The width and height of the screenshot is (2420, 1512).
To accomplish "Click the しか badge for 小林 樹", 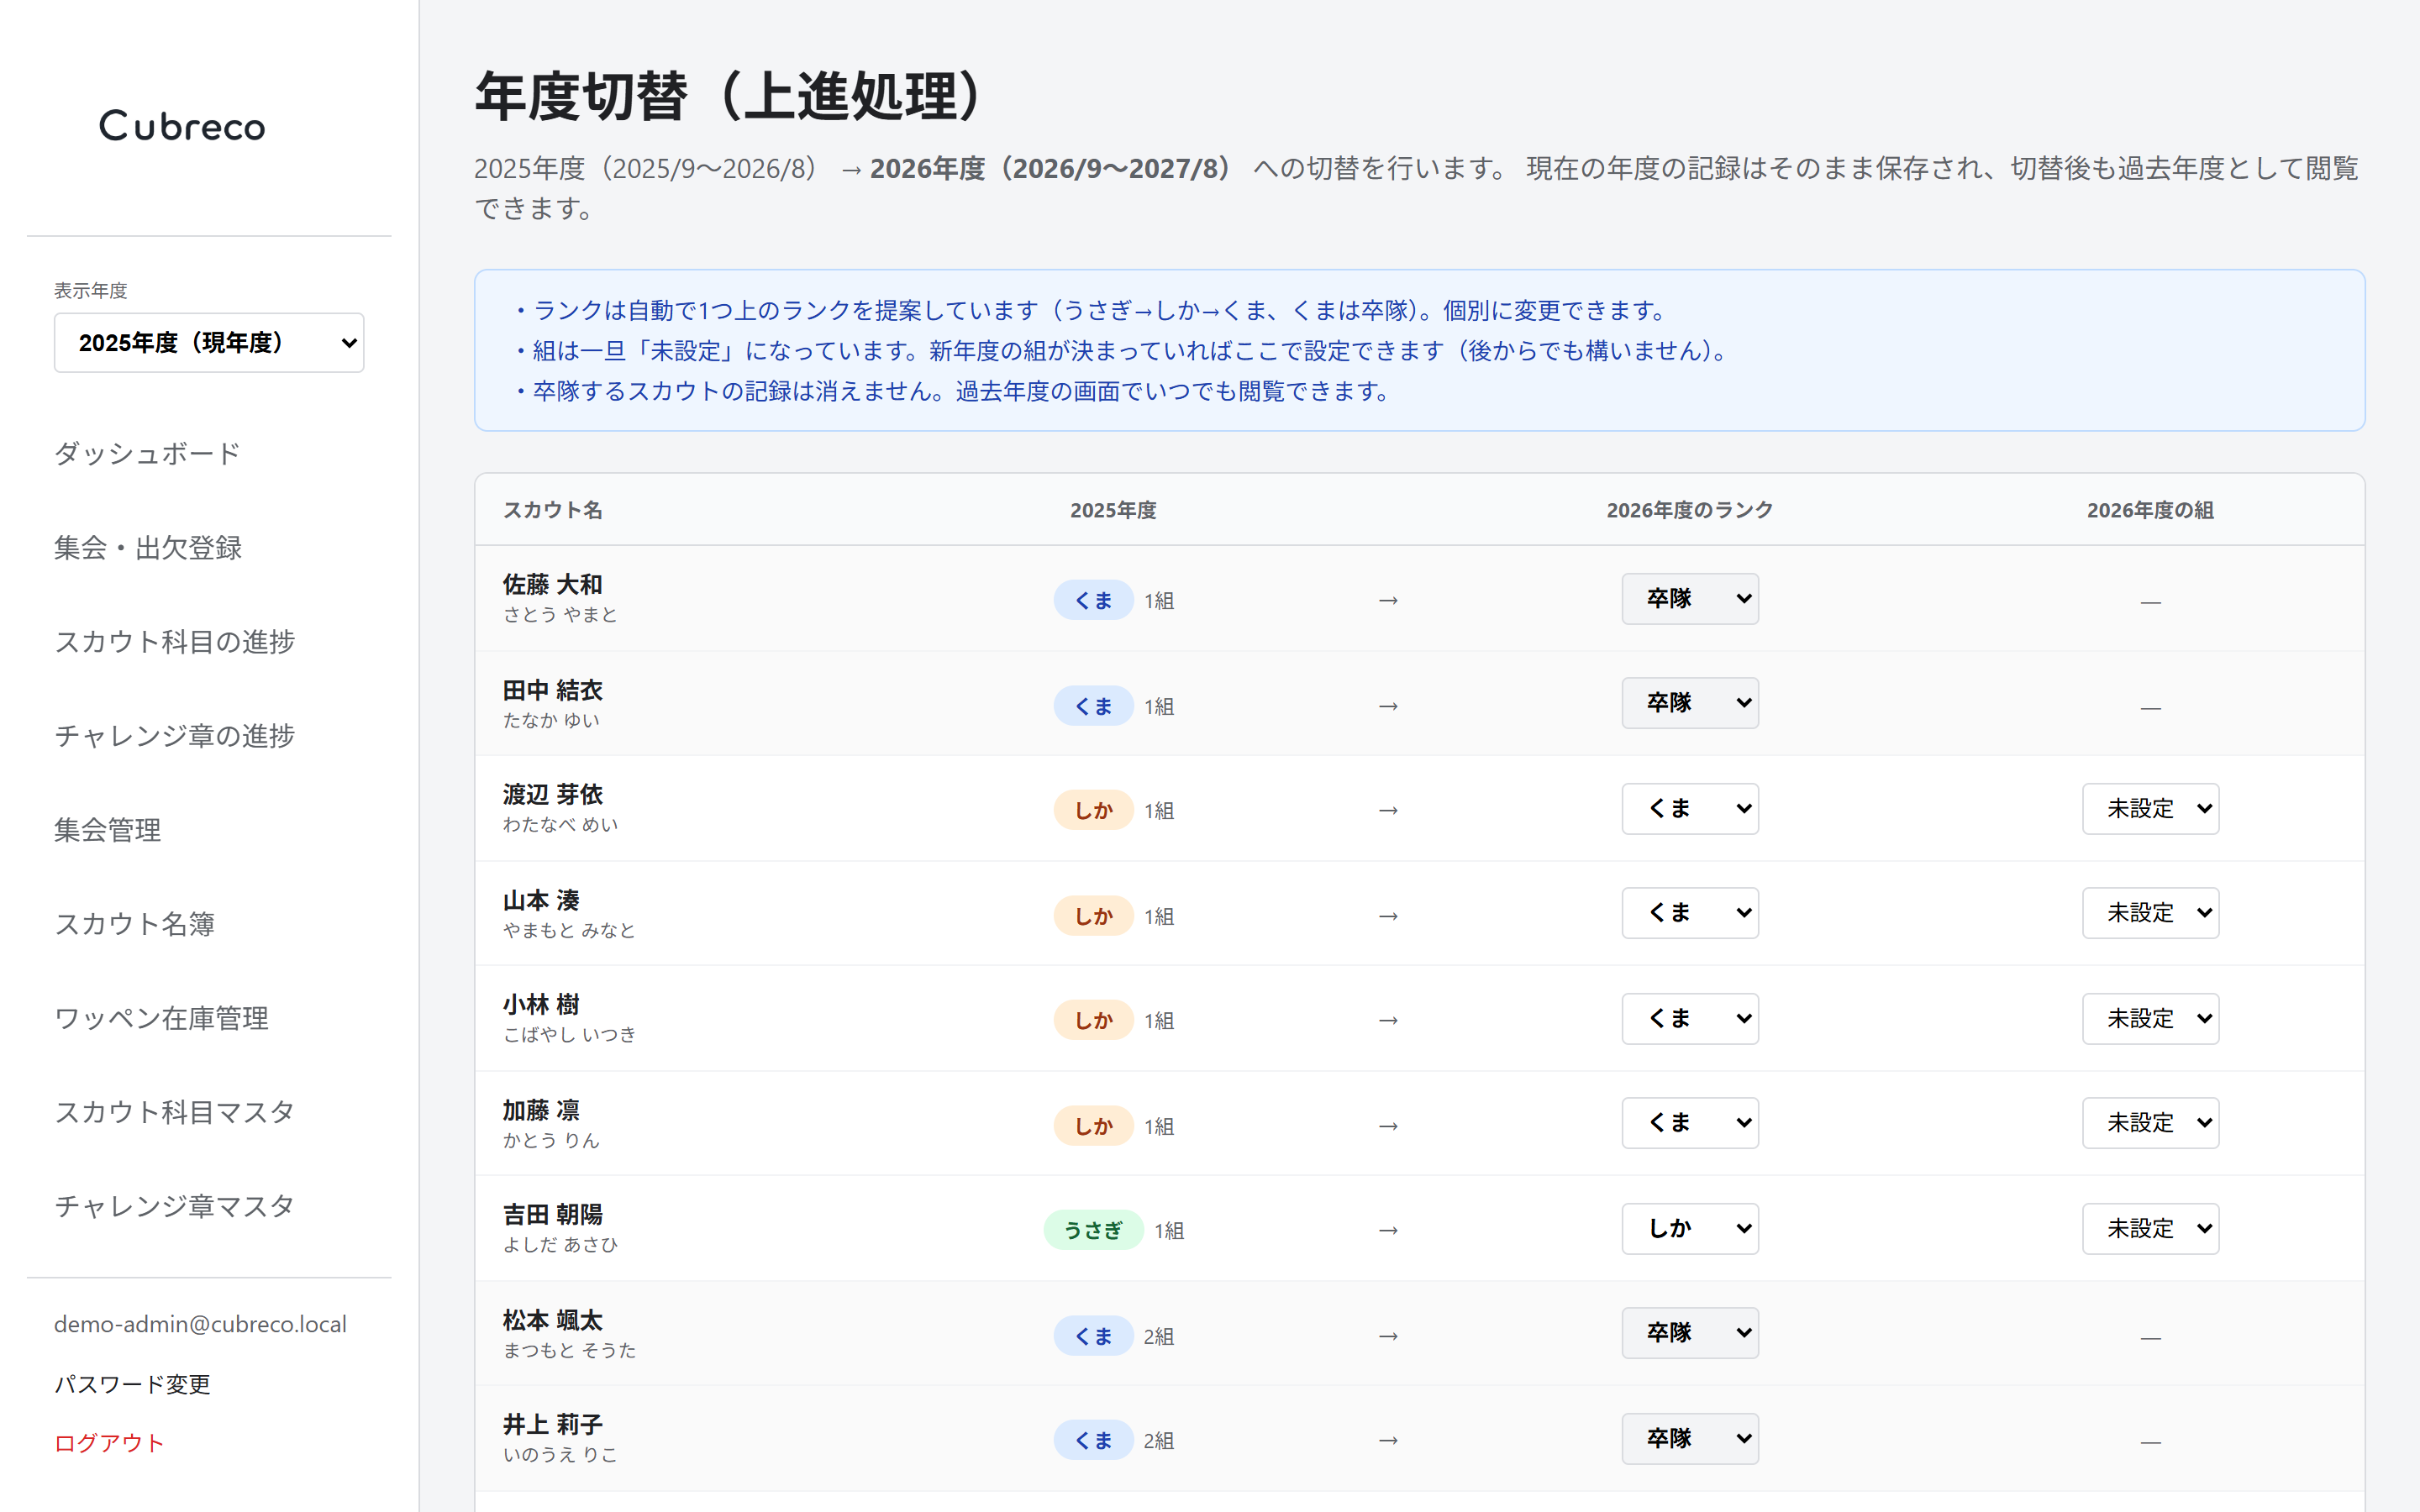I will click(x=1093, y=1020).
